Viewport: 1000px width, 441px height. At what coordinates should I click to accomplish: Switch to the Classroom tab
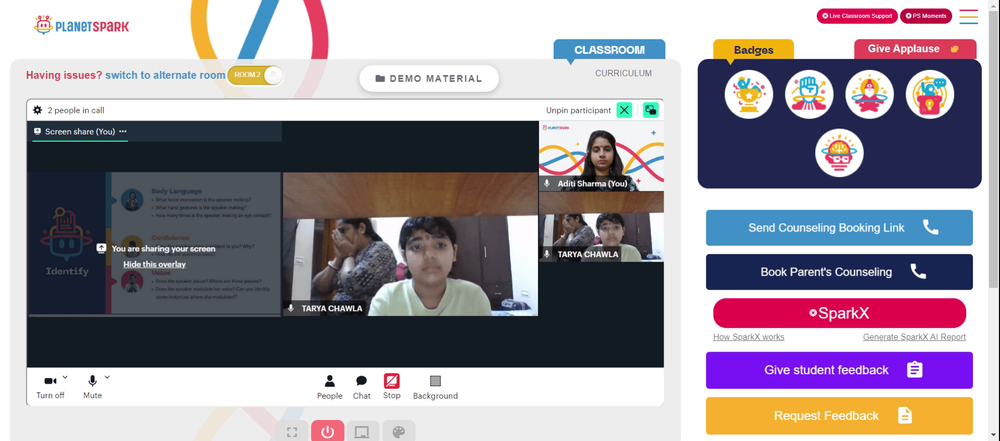[609, 50]
